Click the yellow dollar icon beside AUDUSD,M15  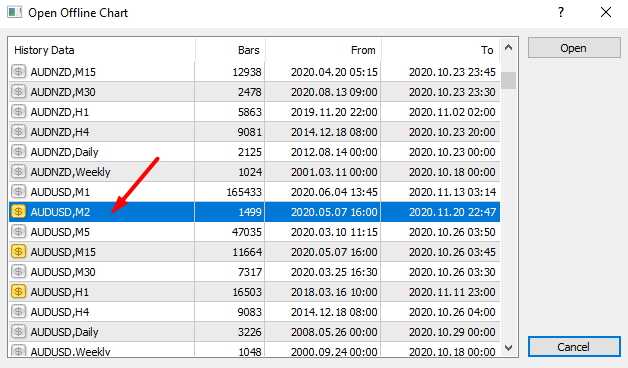[x=18, y=252]
